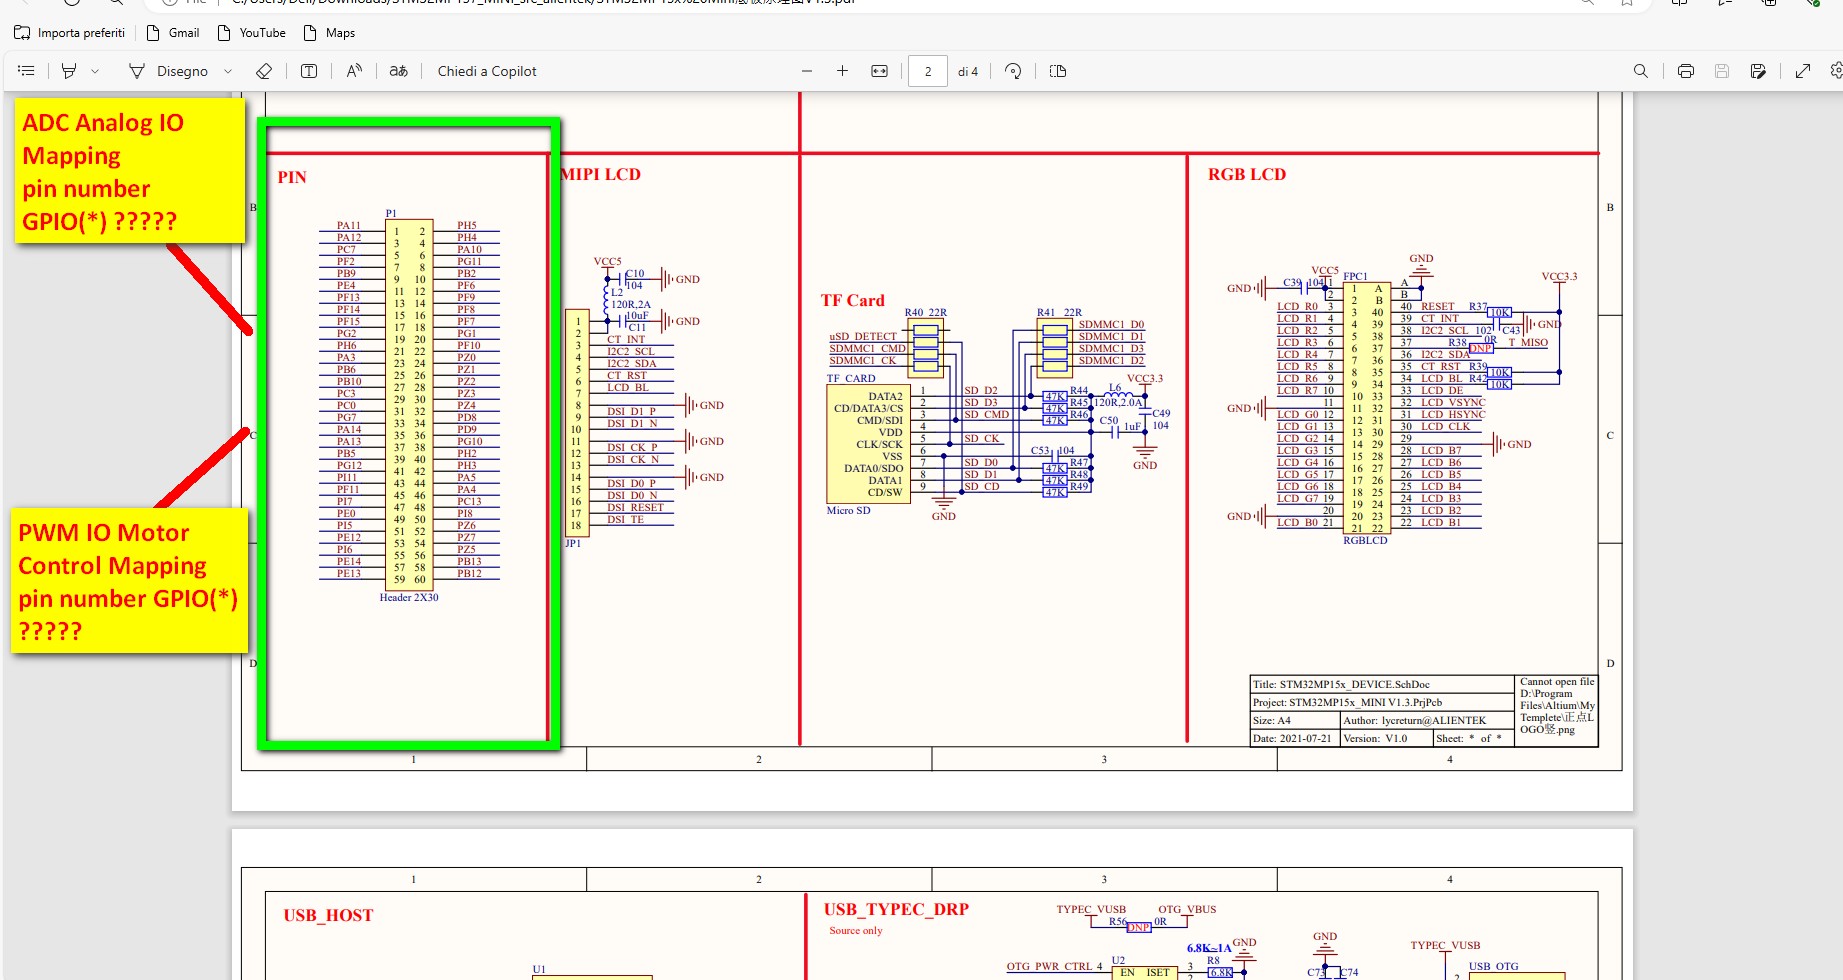Toggle the page view layout
Image resolution: width=1843 pixels, height=980 pixels.
[1058, 71]
